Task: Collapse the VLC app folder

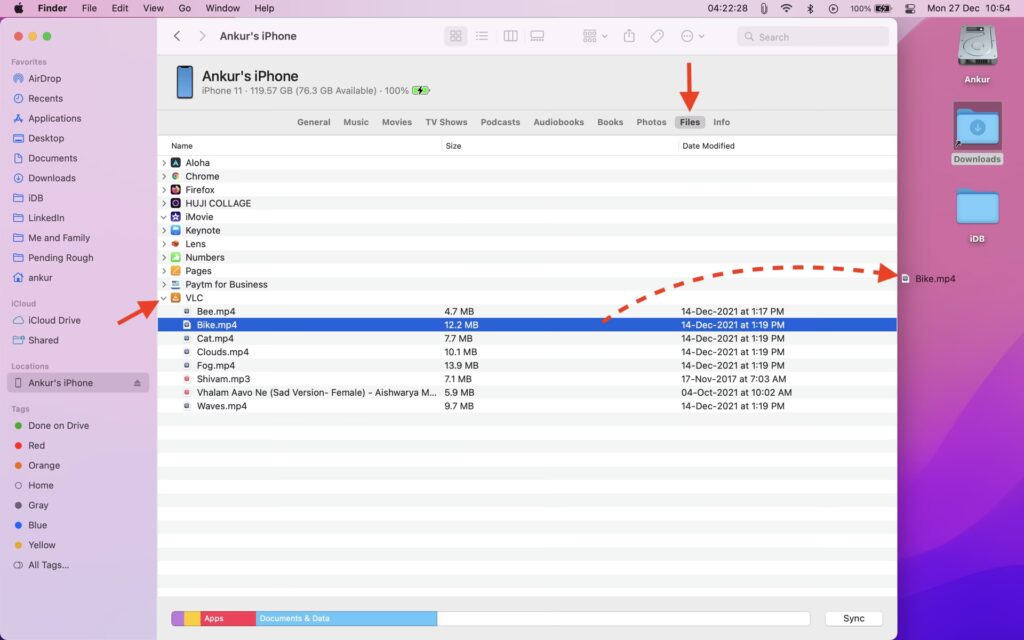Action: [x=164, y=298]
